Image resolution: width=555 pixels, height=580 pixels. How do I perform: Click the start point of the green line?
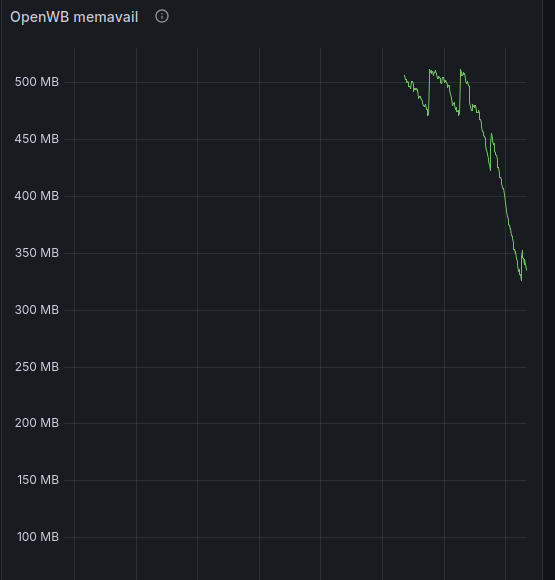point(404,75)
